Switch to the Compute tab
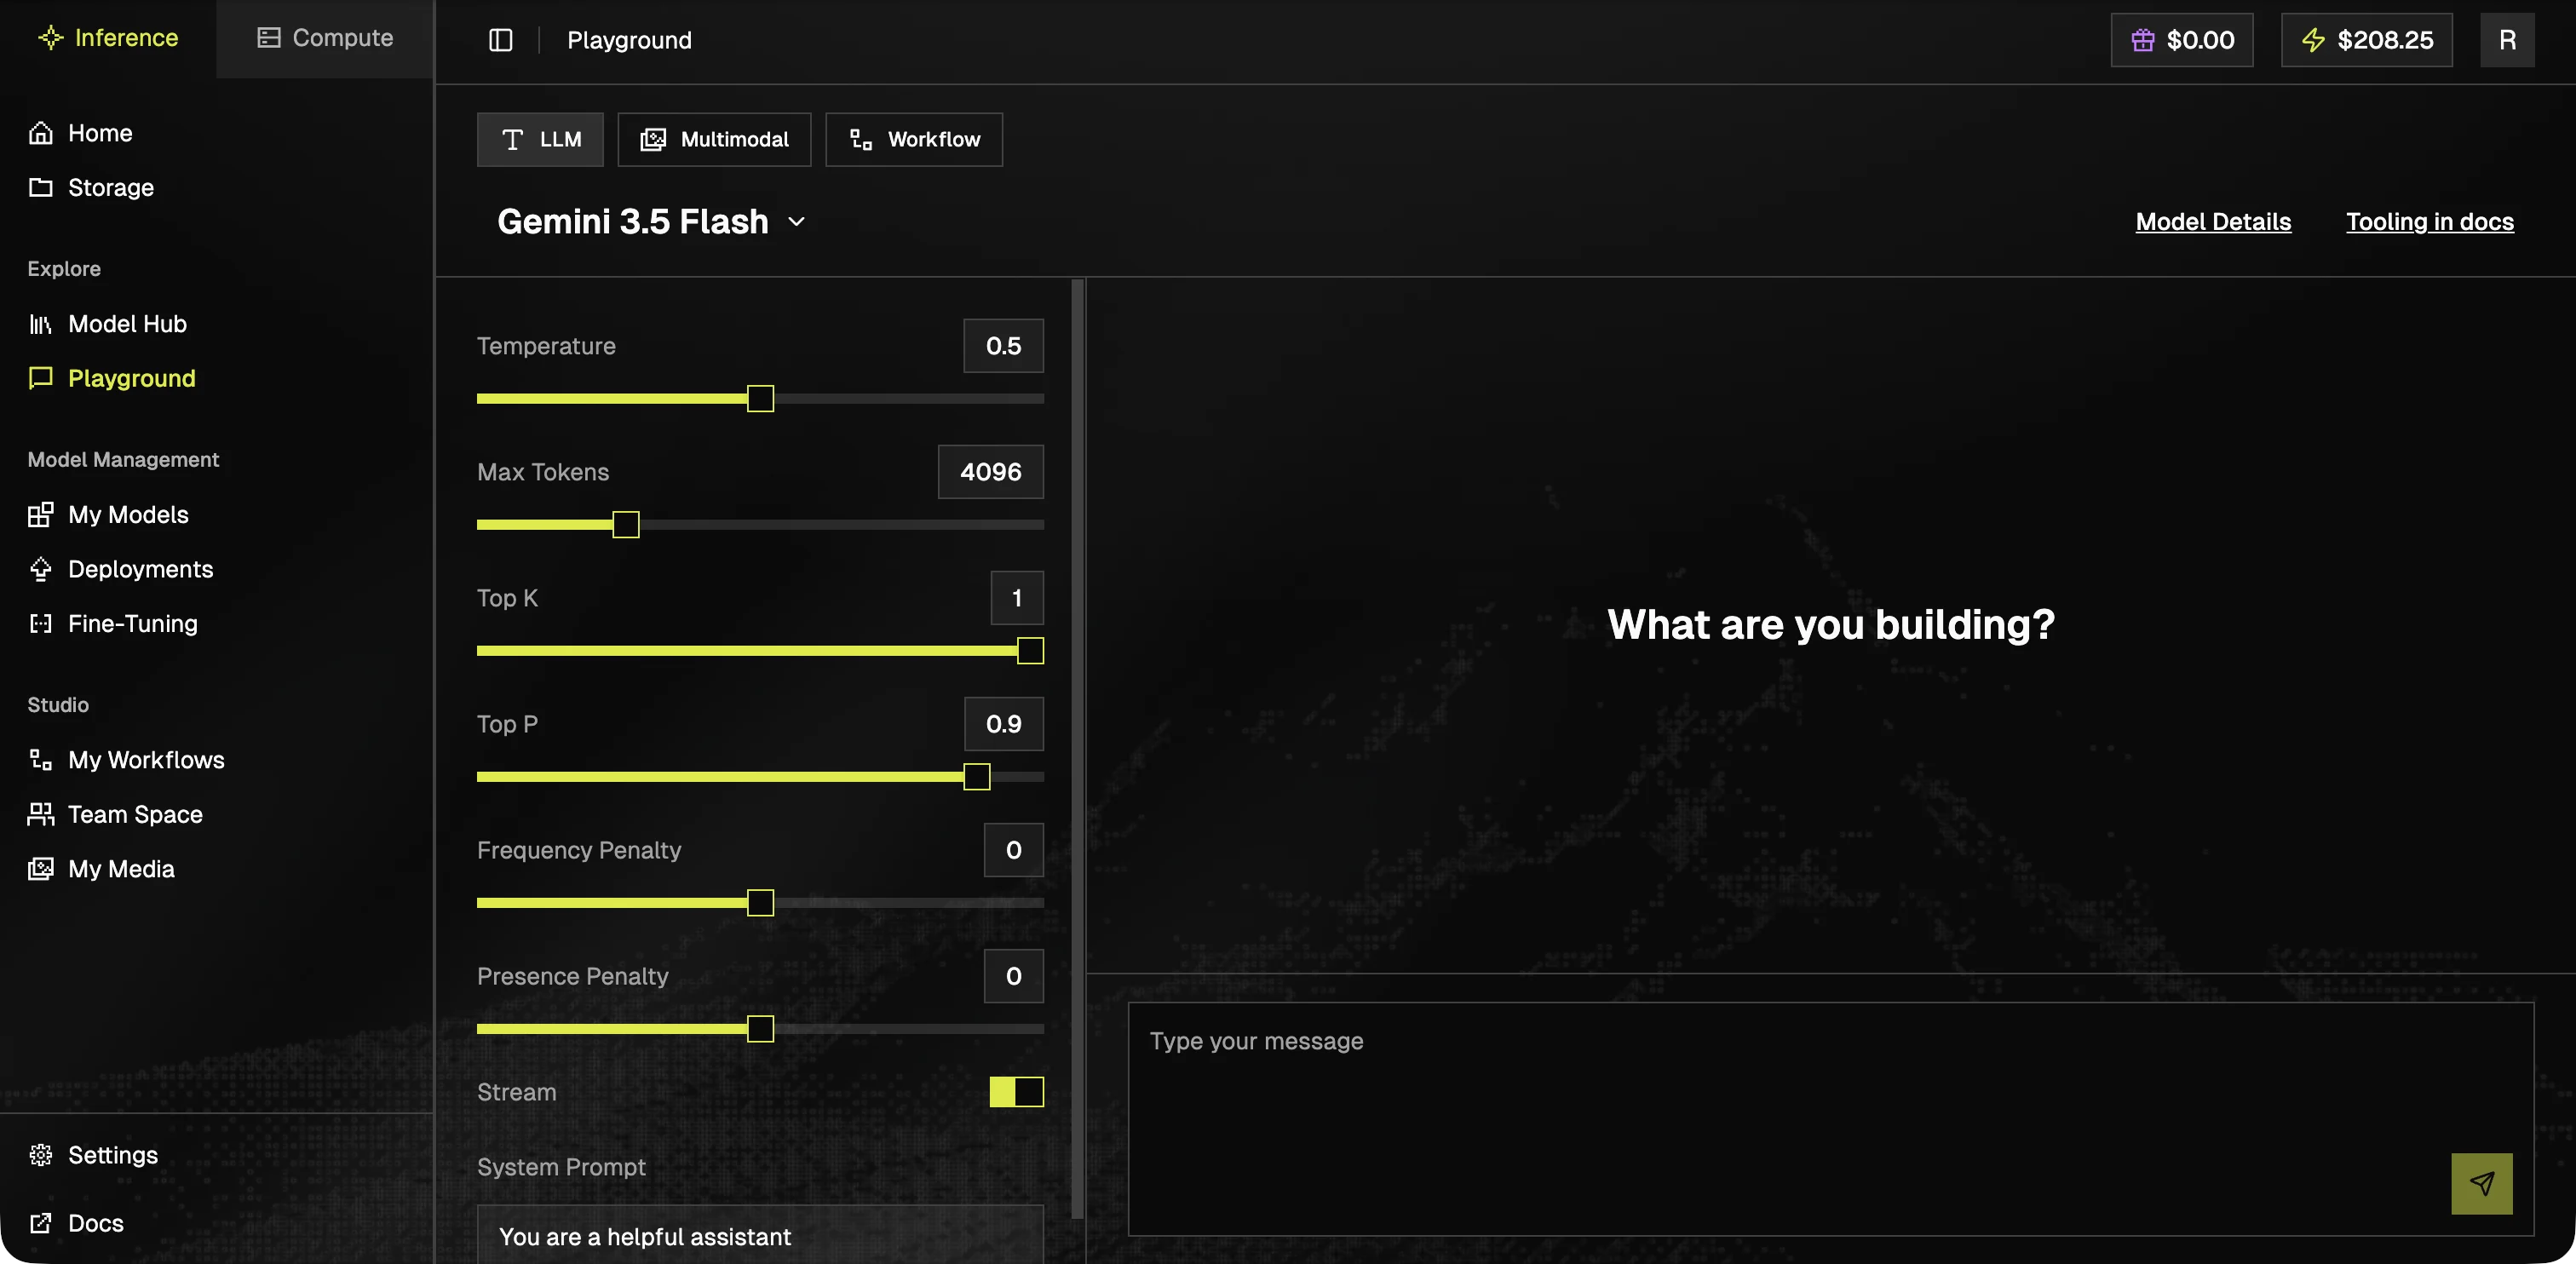2576x1264 pixels. pos(325,38)
